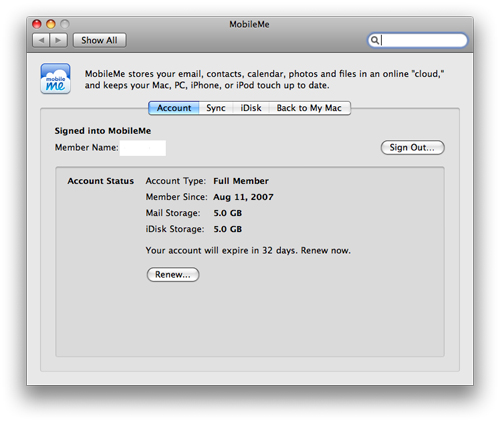Click the gray zoom window button
Viewport: 500px width, 422px height.
coord(65,24)
